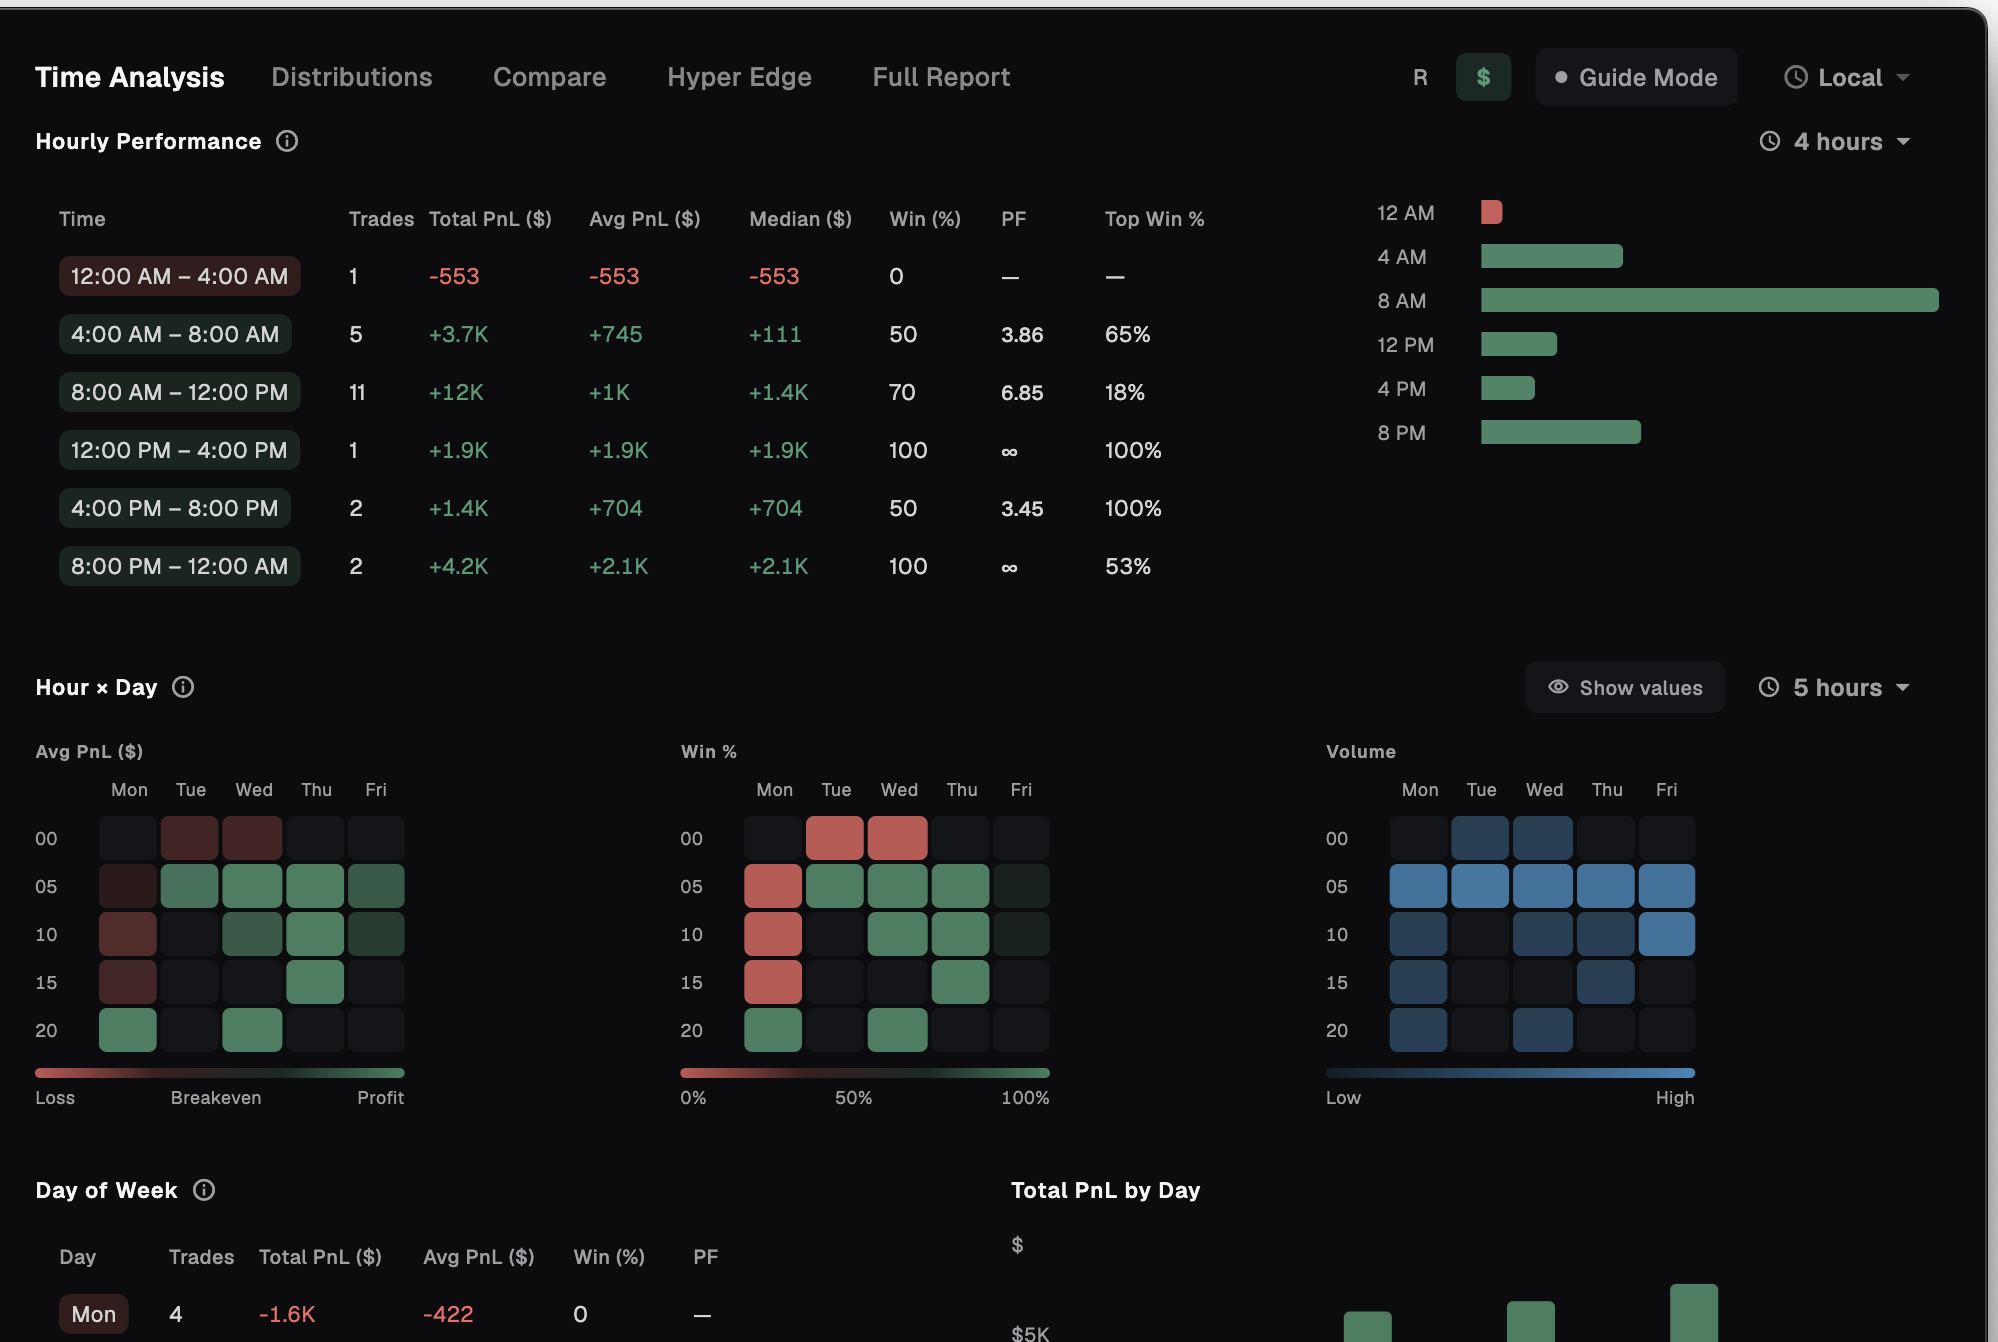This screenshot has width=1998, height=1342.
Task: Click Avg PnL heatmap cell Mon 20
Action: point(128,1030)
